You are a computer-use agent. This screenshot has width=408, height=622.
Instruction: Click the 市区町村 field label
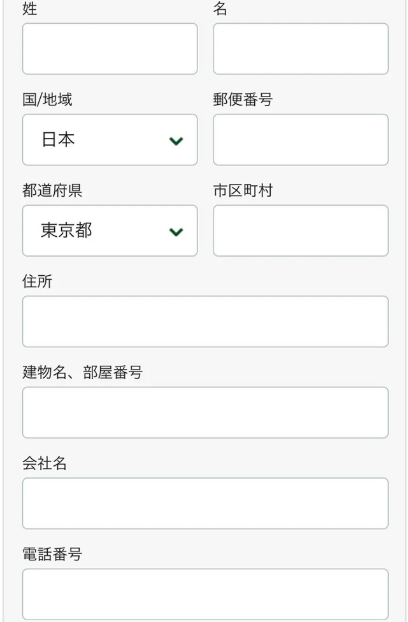pos(243,190)
